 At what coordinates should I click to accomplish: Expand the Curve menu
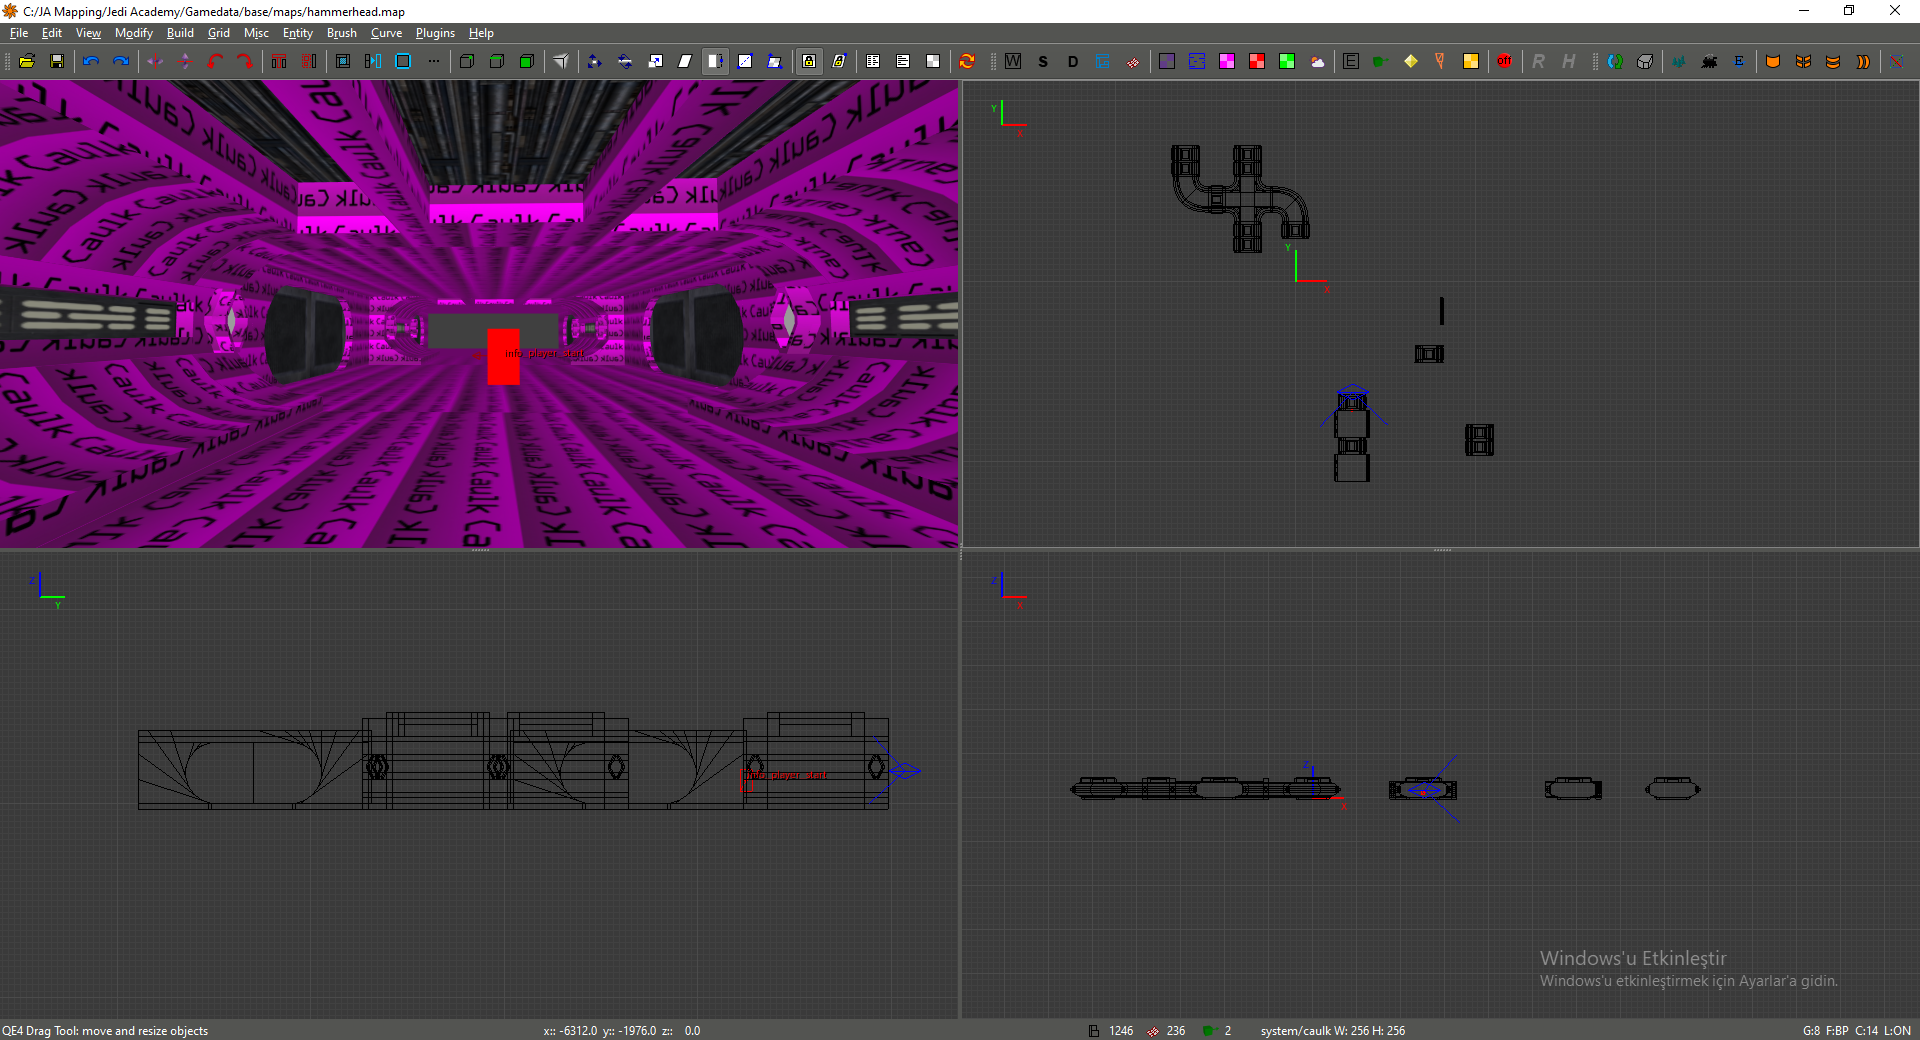pos(386,33)
